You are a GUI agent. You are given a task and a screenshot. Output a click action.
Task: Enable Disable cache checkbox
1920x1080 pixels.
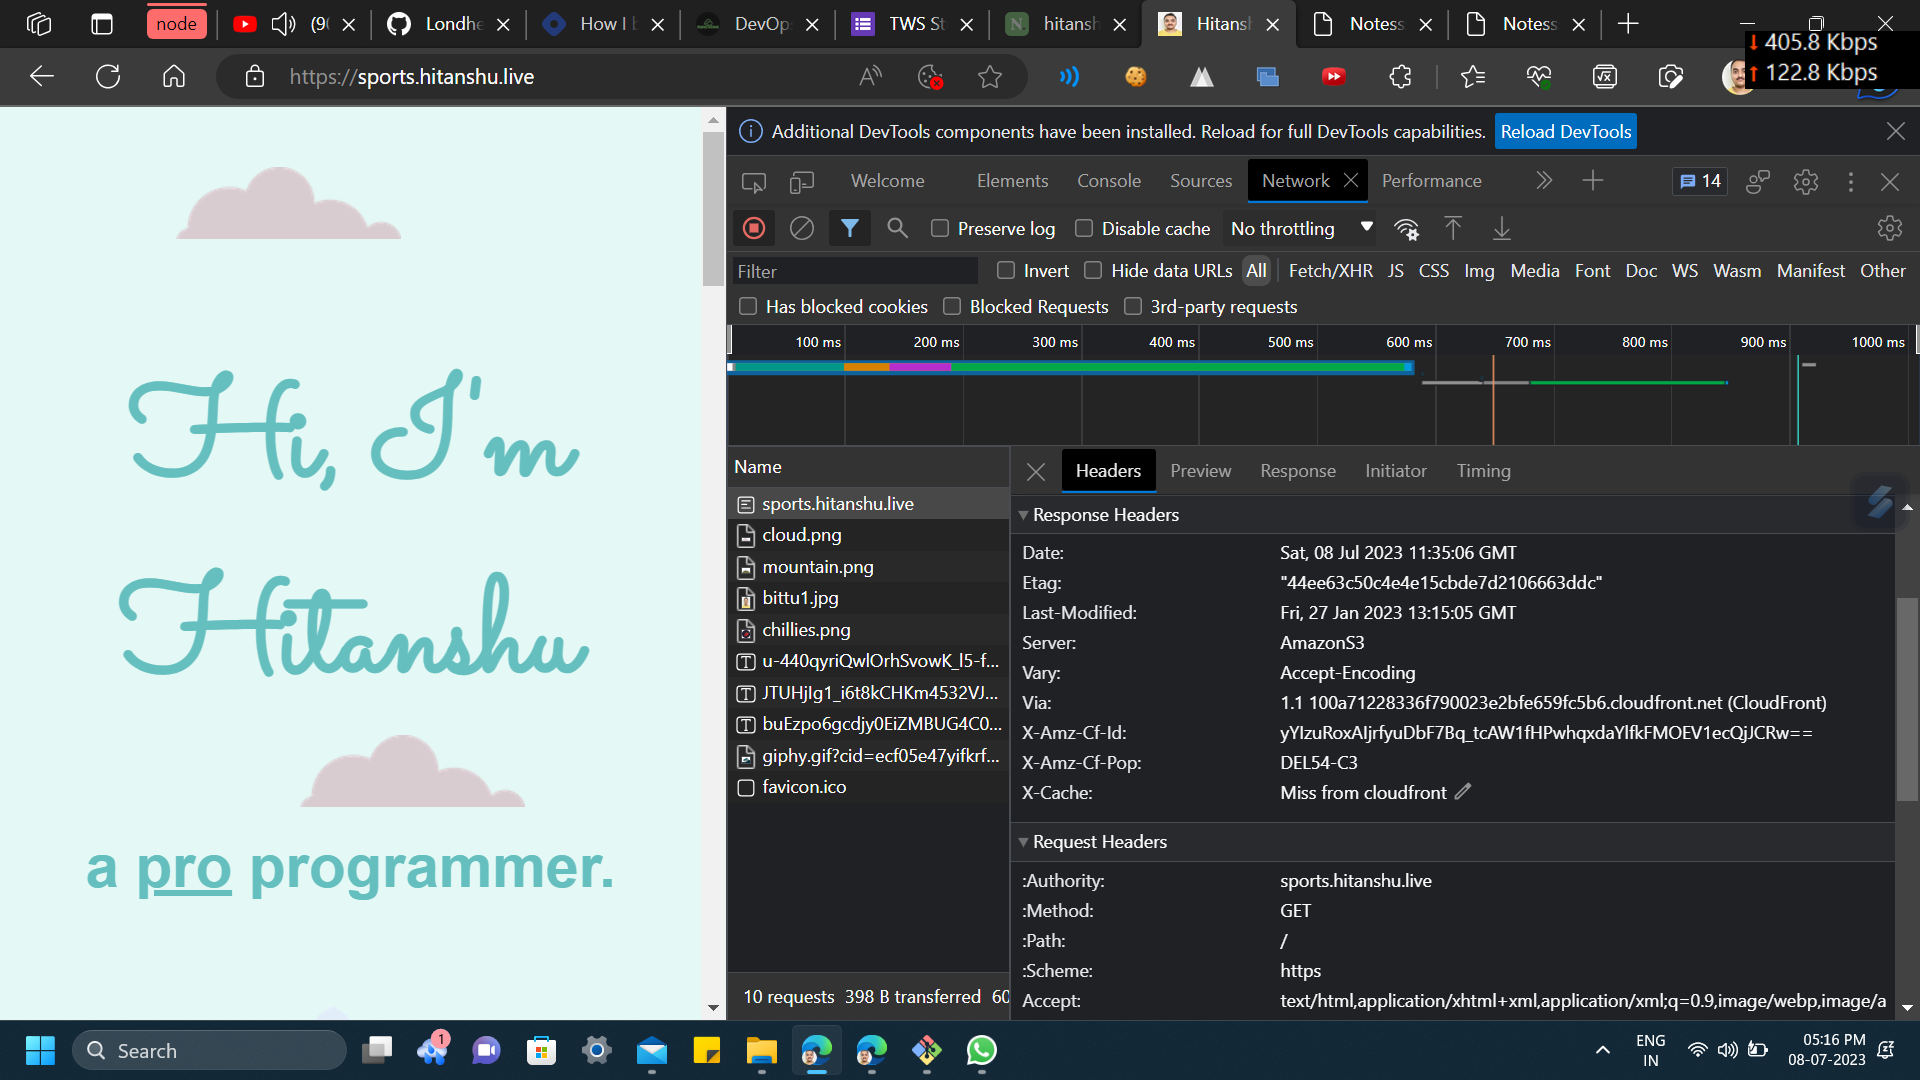tap(1084, 229)
